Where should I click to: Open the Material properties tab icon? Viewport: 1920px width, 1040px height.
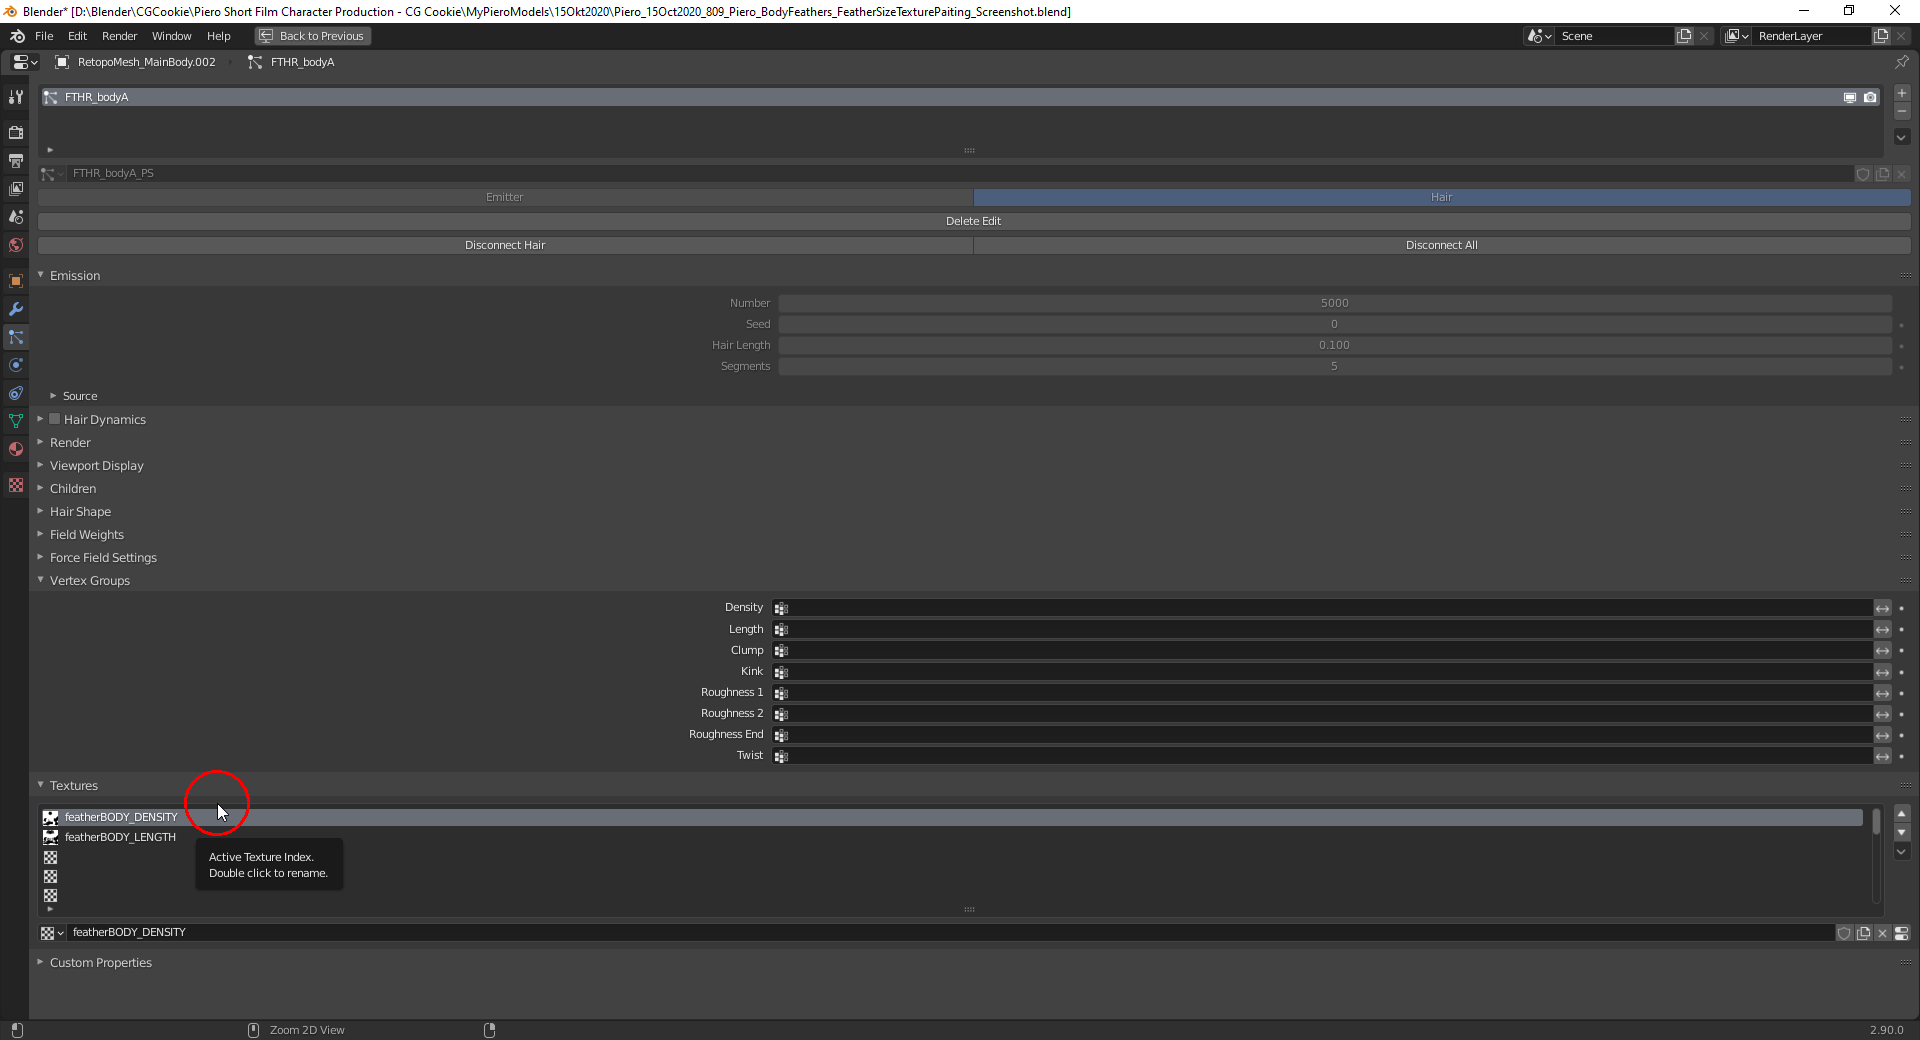pos(16,449)
